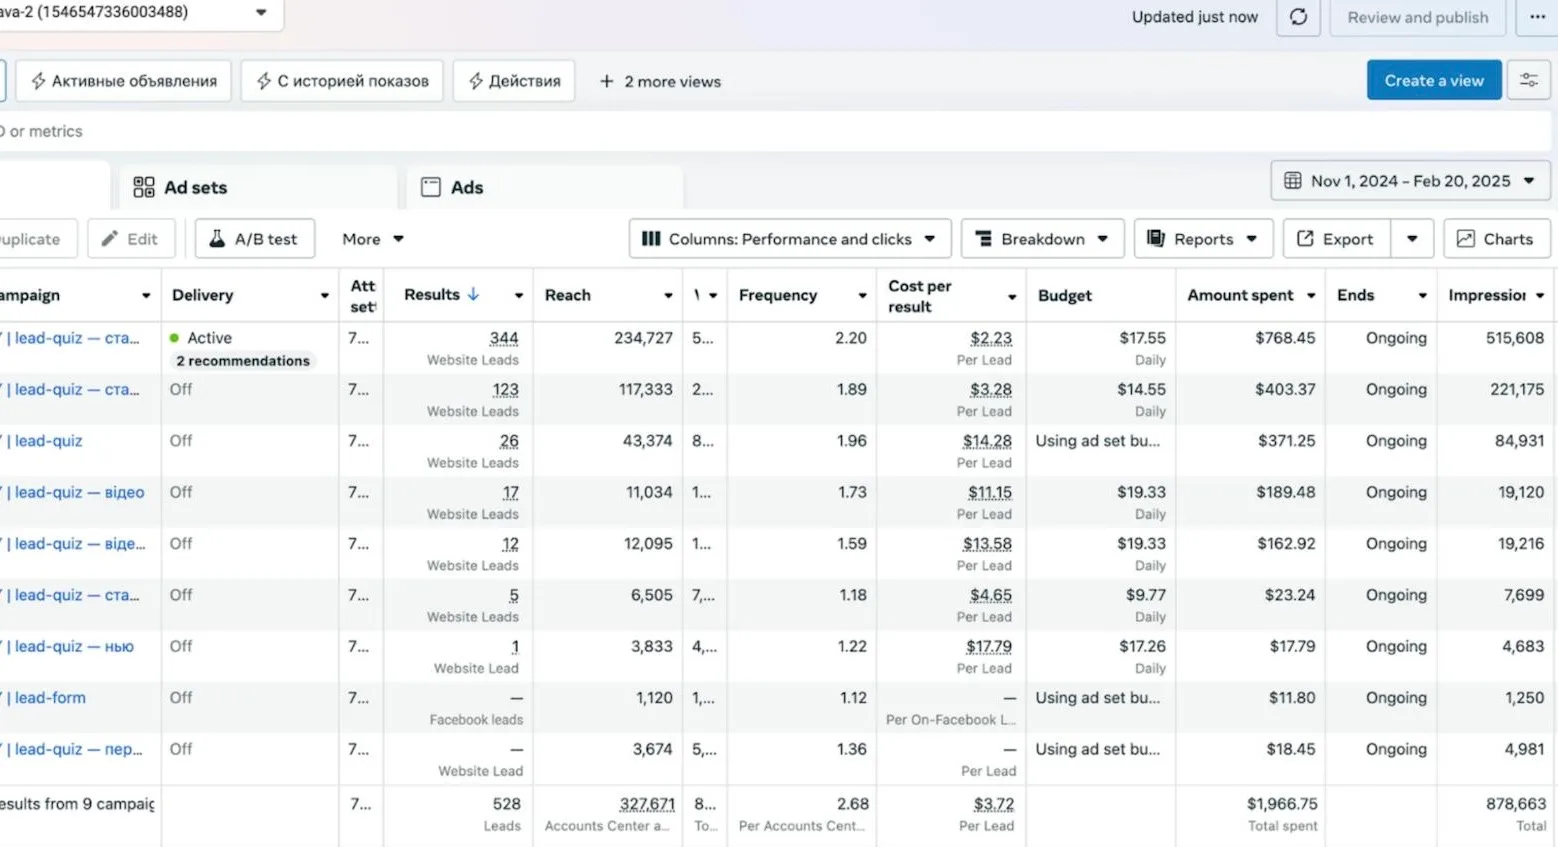This screenshot has width=1558, height=847.
Task: Open Delivery column dropdown arrow
Action: [x=324, y=296]
